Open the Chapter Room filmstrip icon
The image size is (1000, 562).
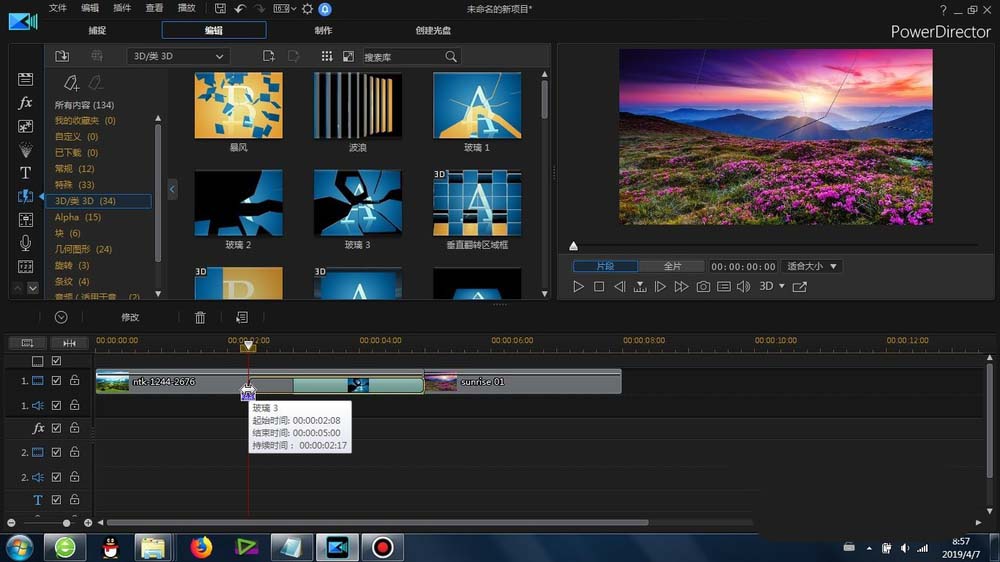pos(26,266)
